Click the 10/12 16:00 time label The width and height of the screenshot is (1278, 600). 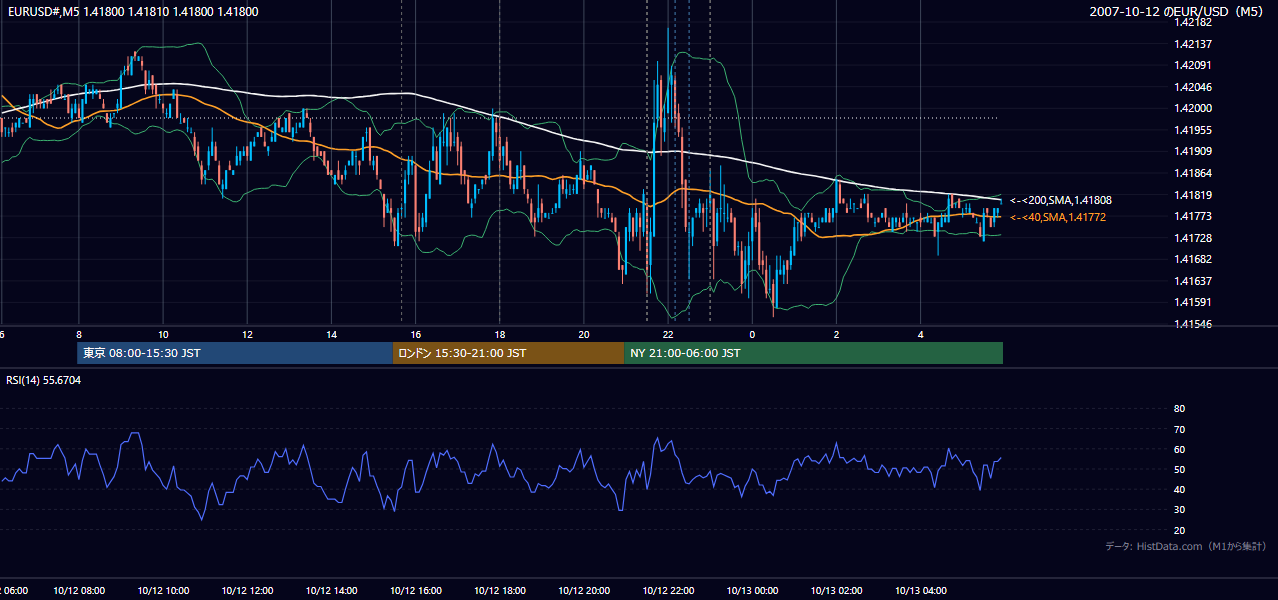coord(415,590)
